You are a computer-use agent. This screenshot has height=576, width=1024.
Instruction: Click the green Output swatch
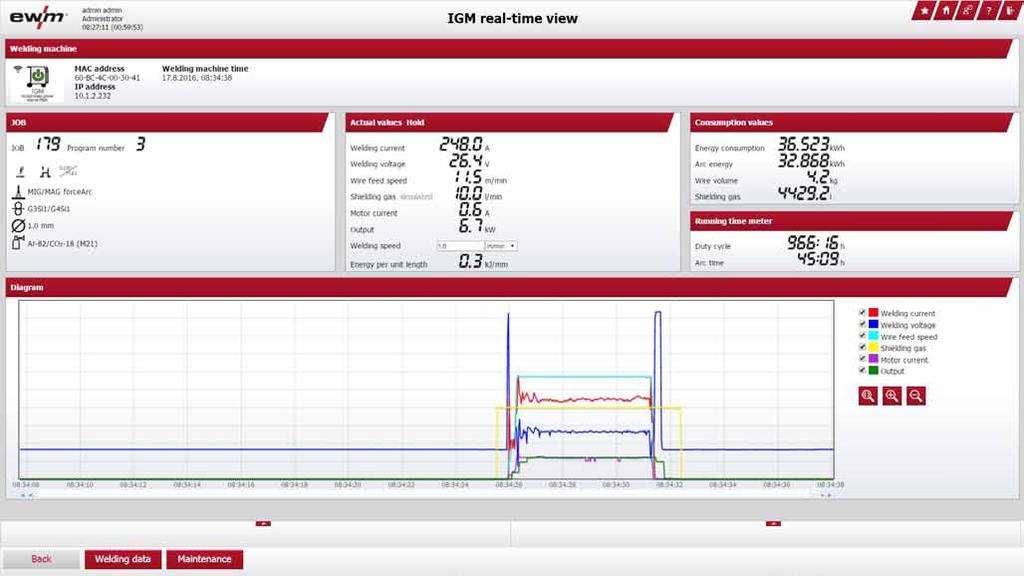[x=873, y=370]
